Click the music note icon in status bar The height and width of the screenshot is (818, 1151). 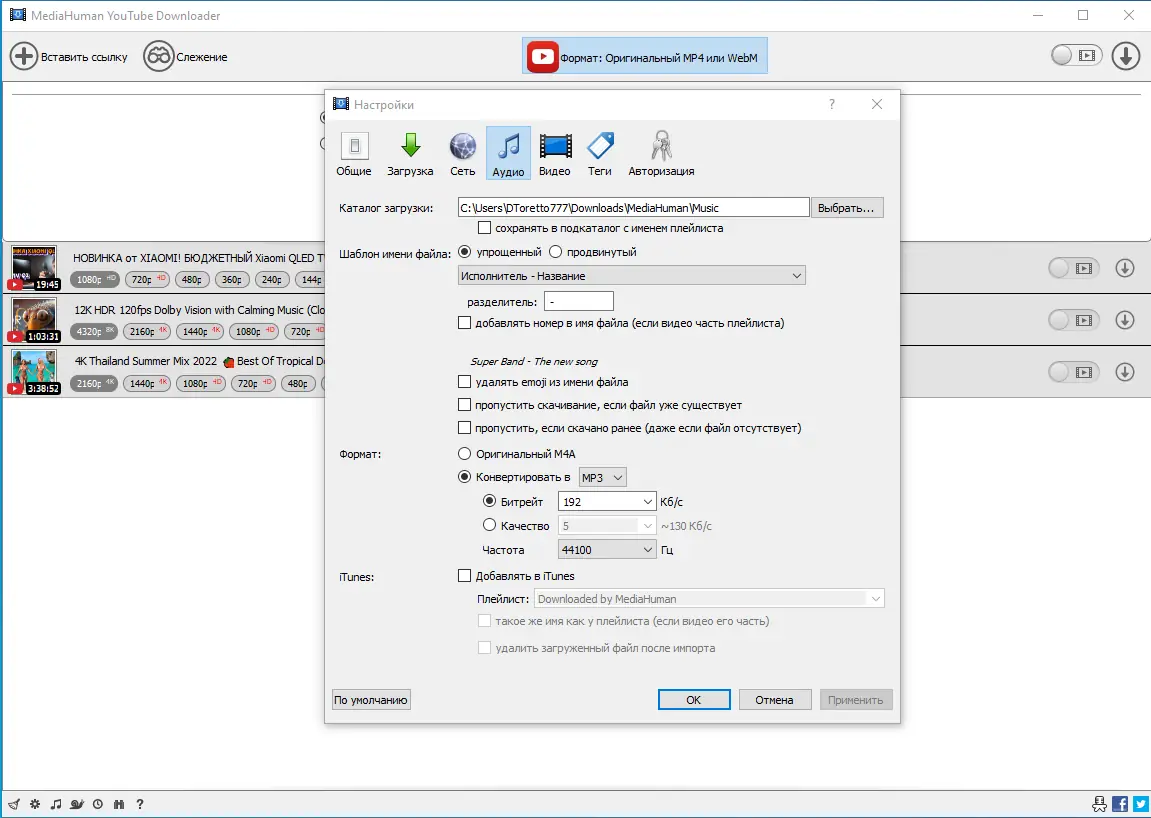coord(56,804)
